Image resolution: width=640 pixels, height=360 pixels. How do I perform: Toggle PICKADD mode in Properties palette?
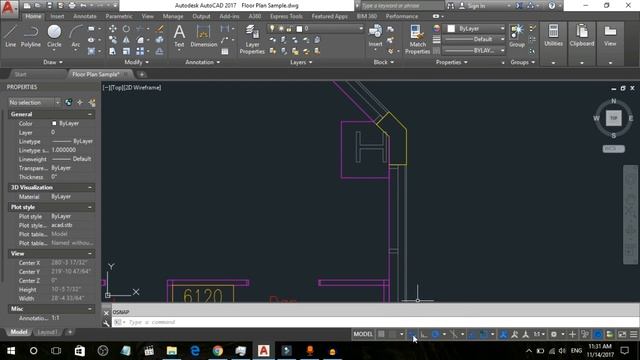click(x=69, y=102)
